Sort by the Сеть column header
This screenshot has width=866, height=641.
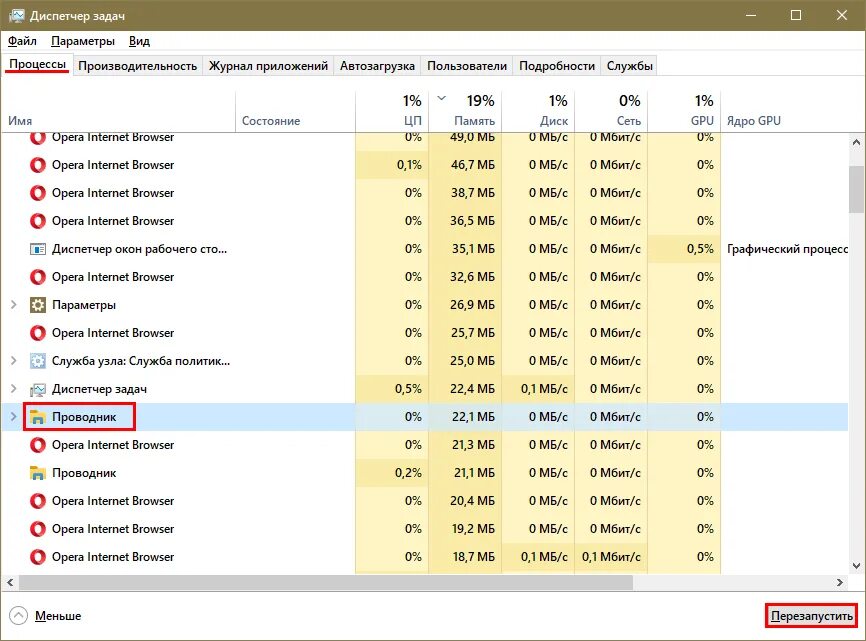611,112
